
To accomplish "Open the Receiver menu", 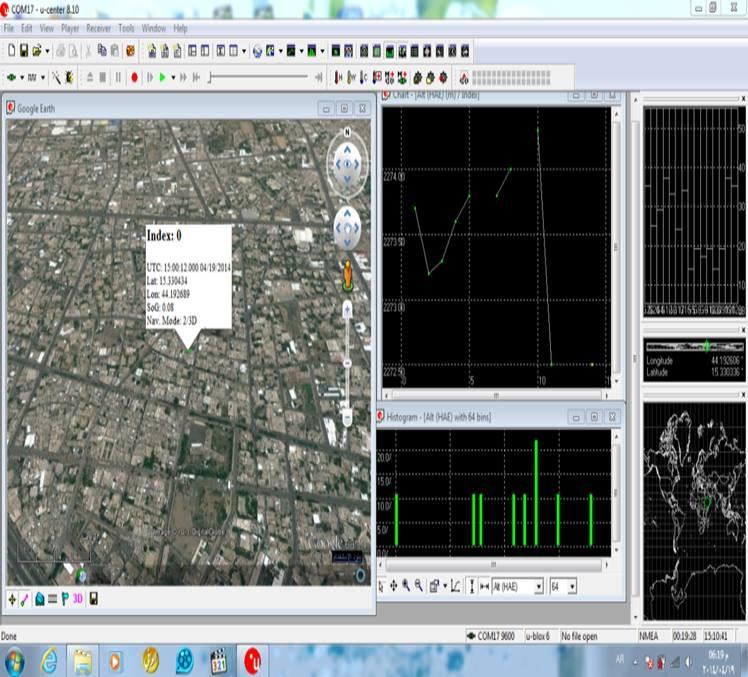I will tap(98, 28).
